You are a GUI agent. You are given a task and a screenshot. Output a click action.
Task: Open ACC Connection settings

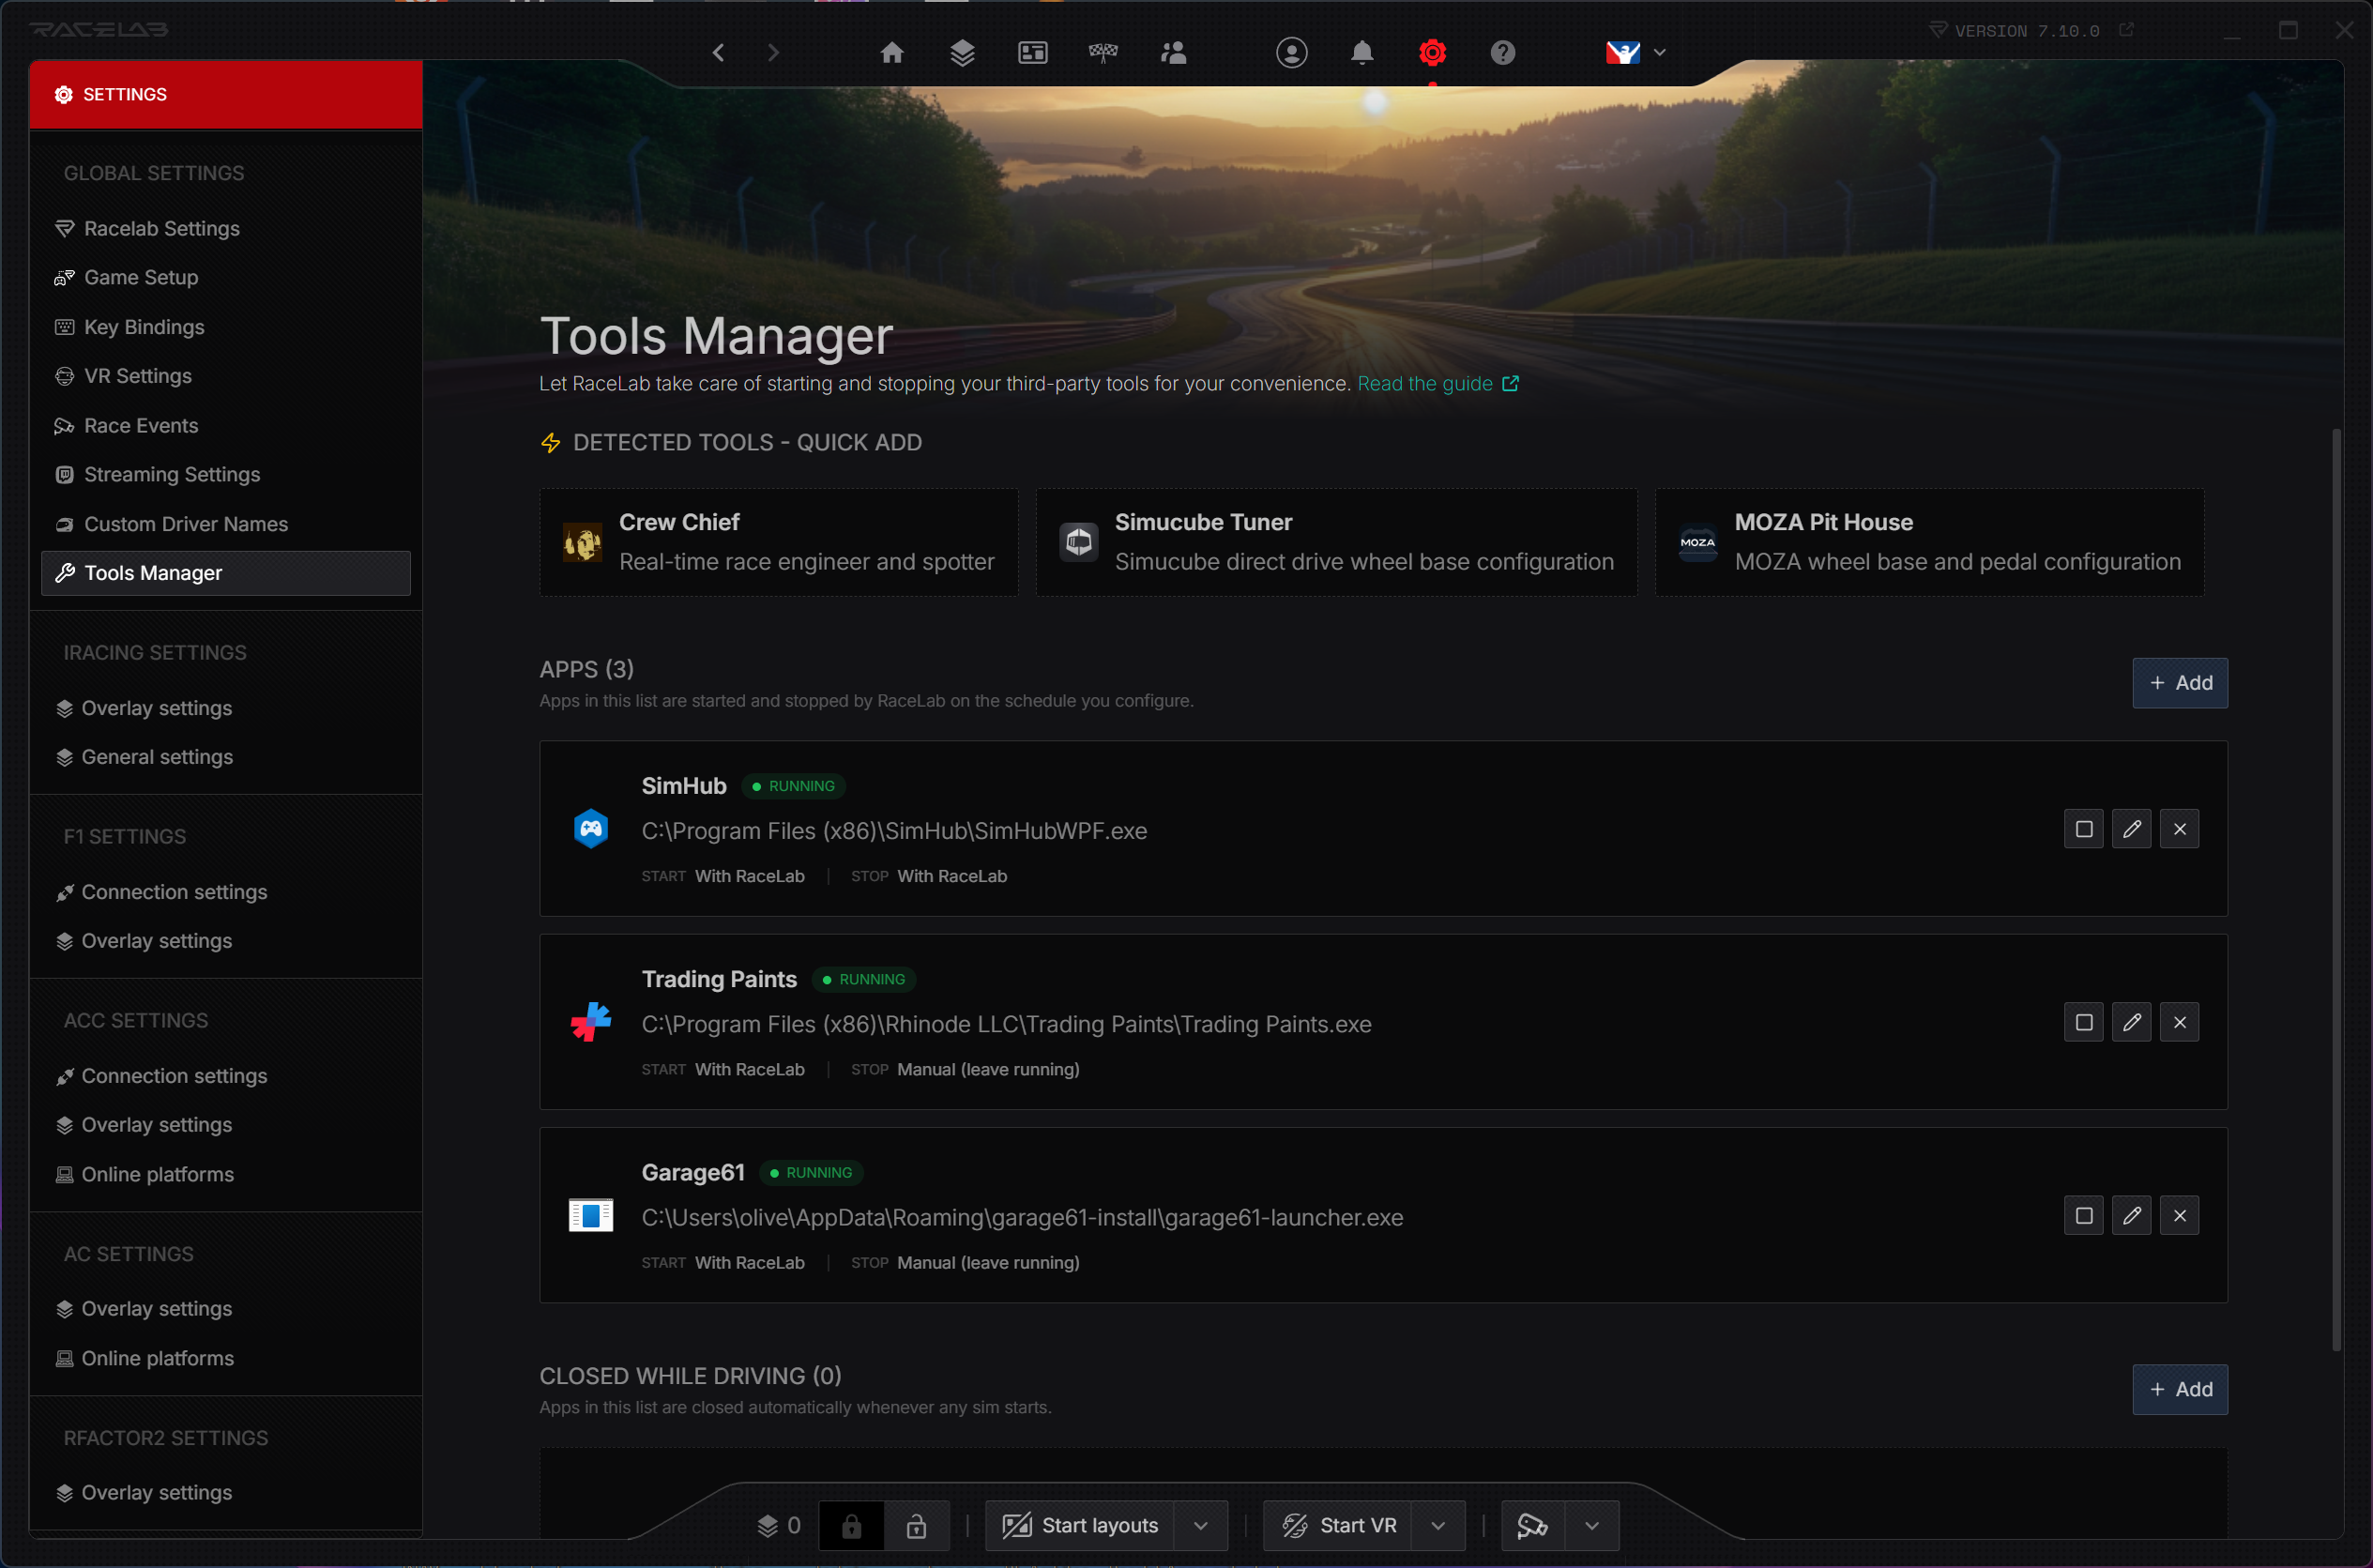click(x=226, y=1076)
